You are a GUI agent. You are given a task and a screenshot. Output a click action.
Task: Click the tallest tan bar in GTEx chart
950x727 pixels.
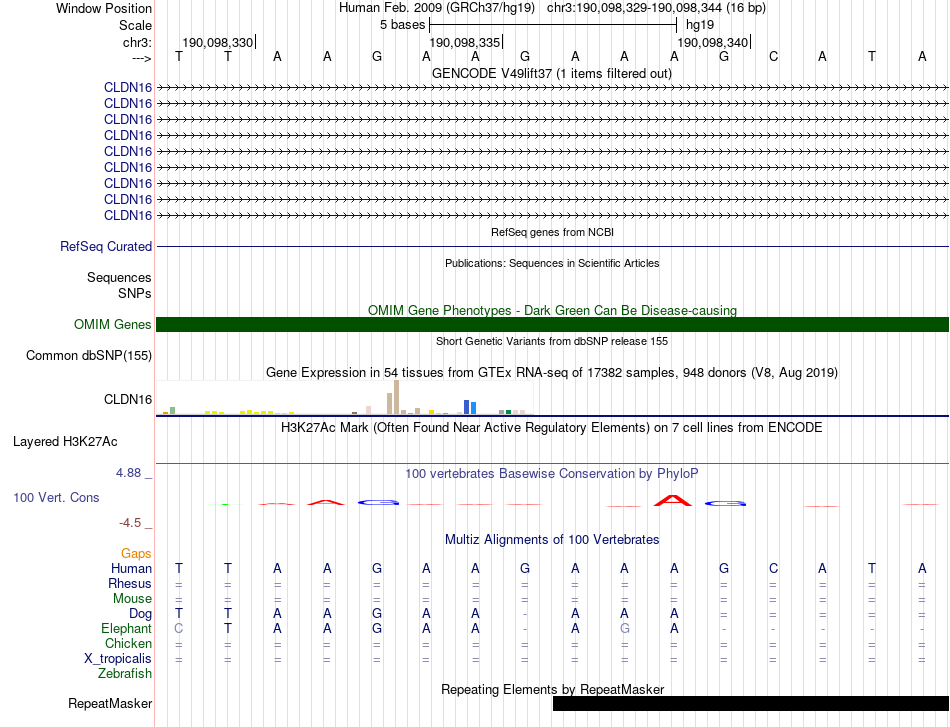[x=396, y=397]
